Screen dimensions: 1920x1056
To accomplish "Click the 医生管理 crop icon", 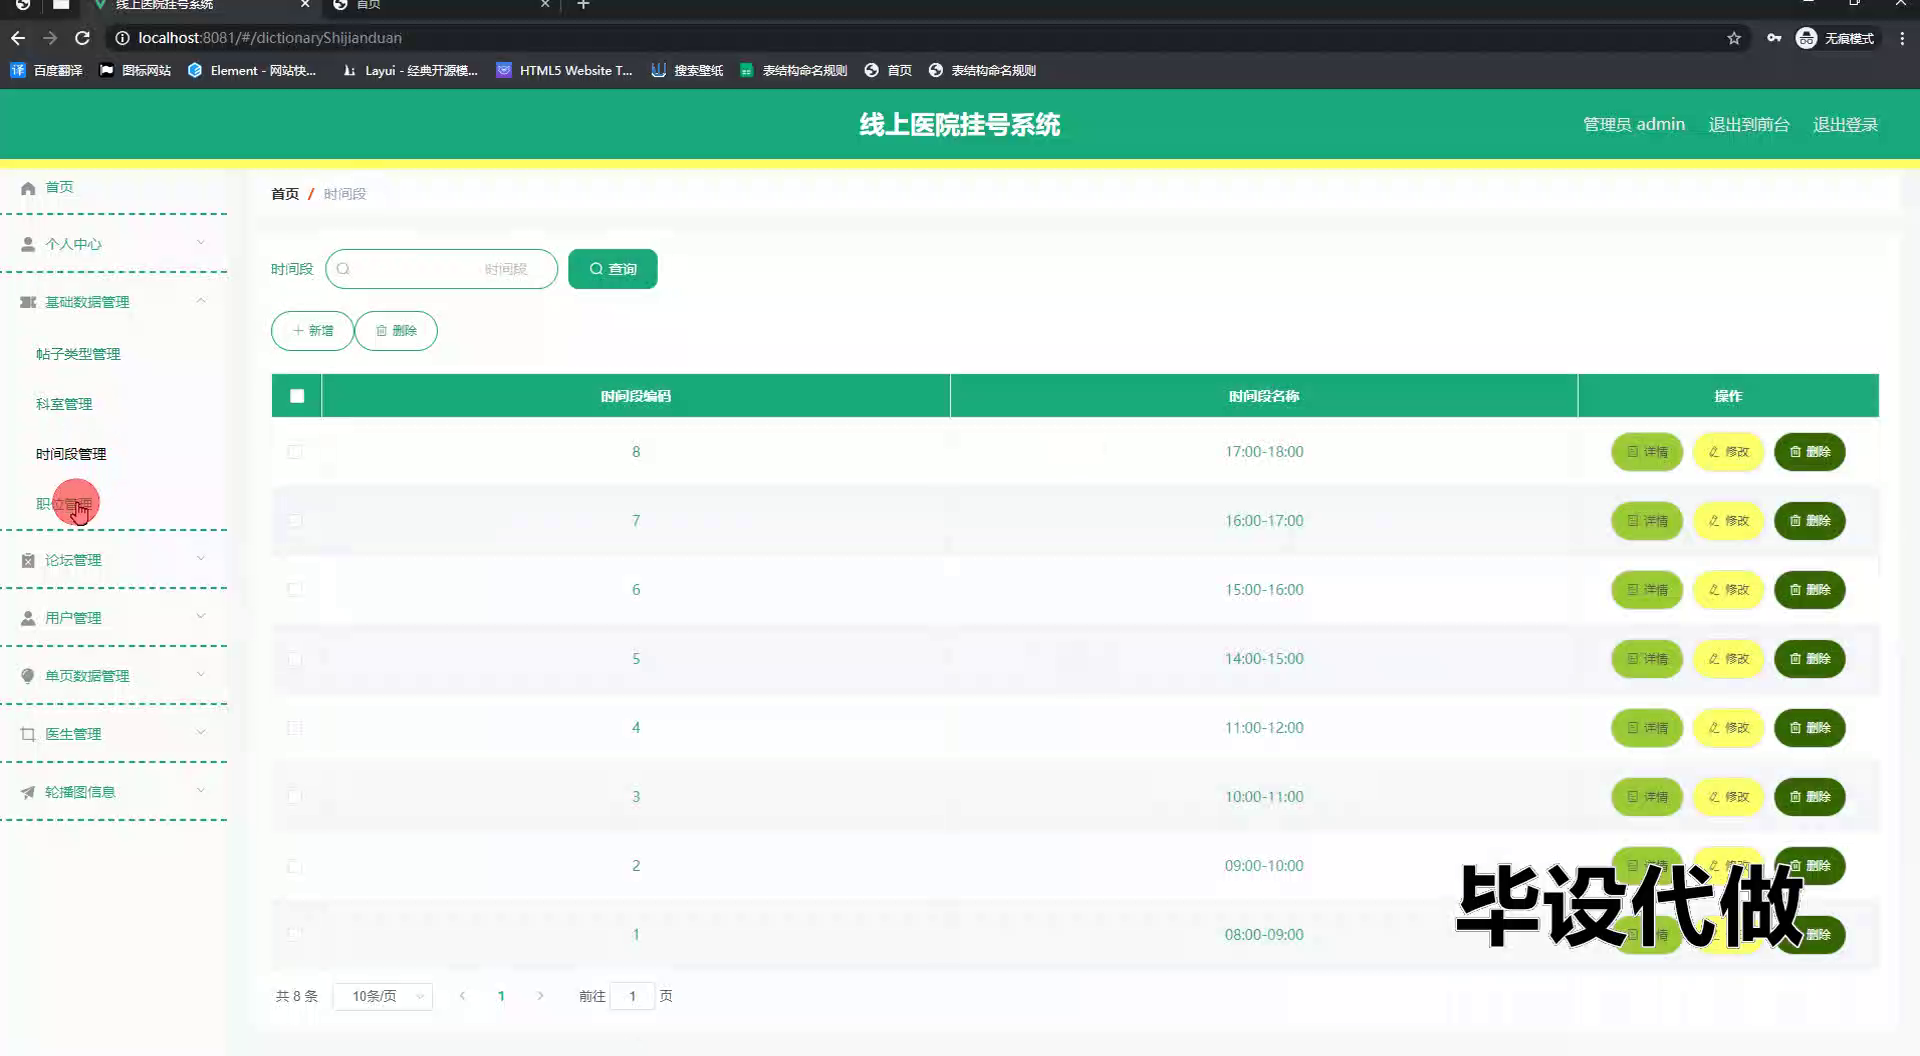I will (28, 734).
